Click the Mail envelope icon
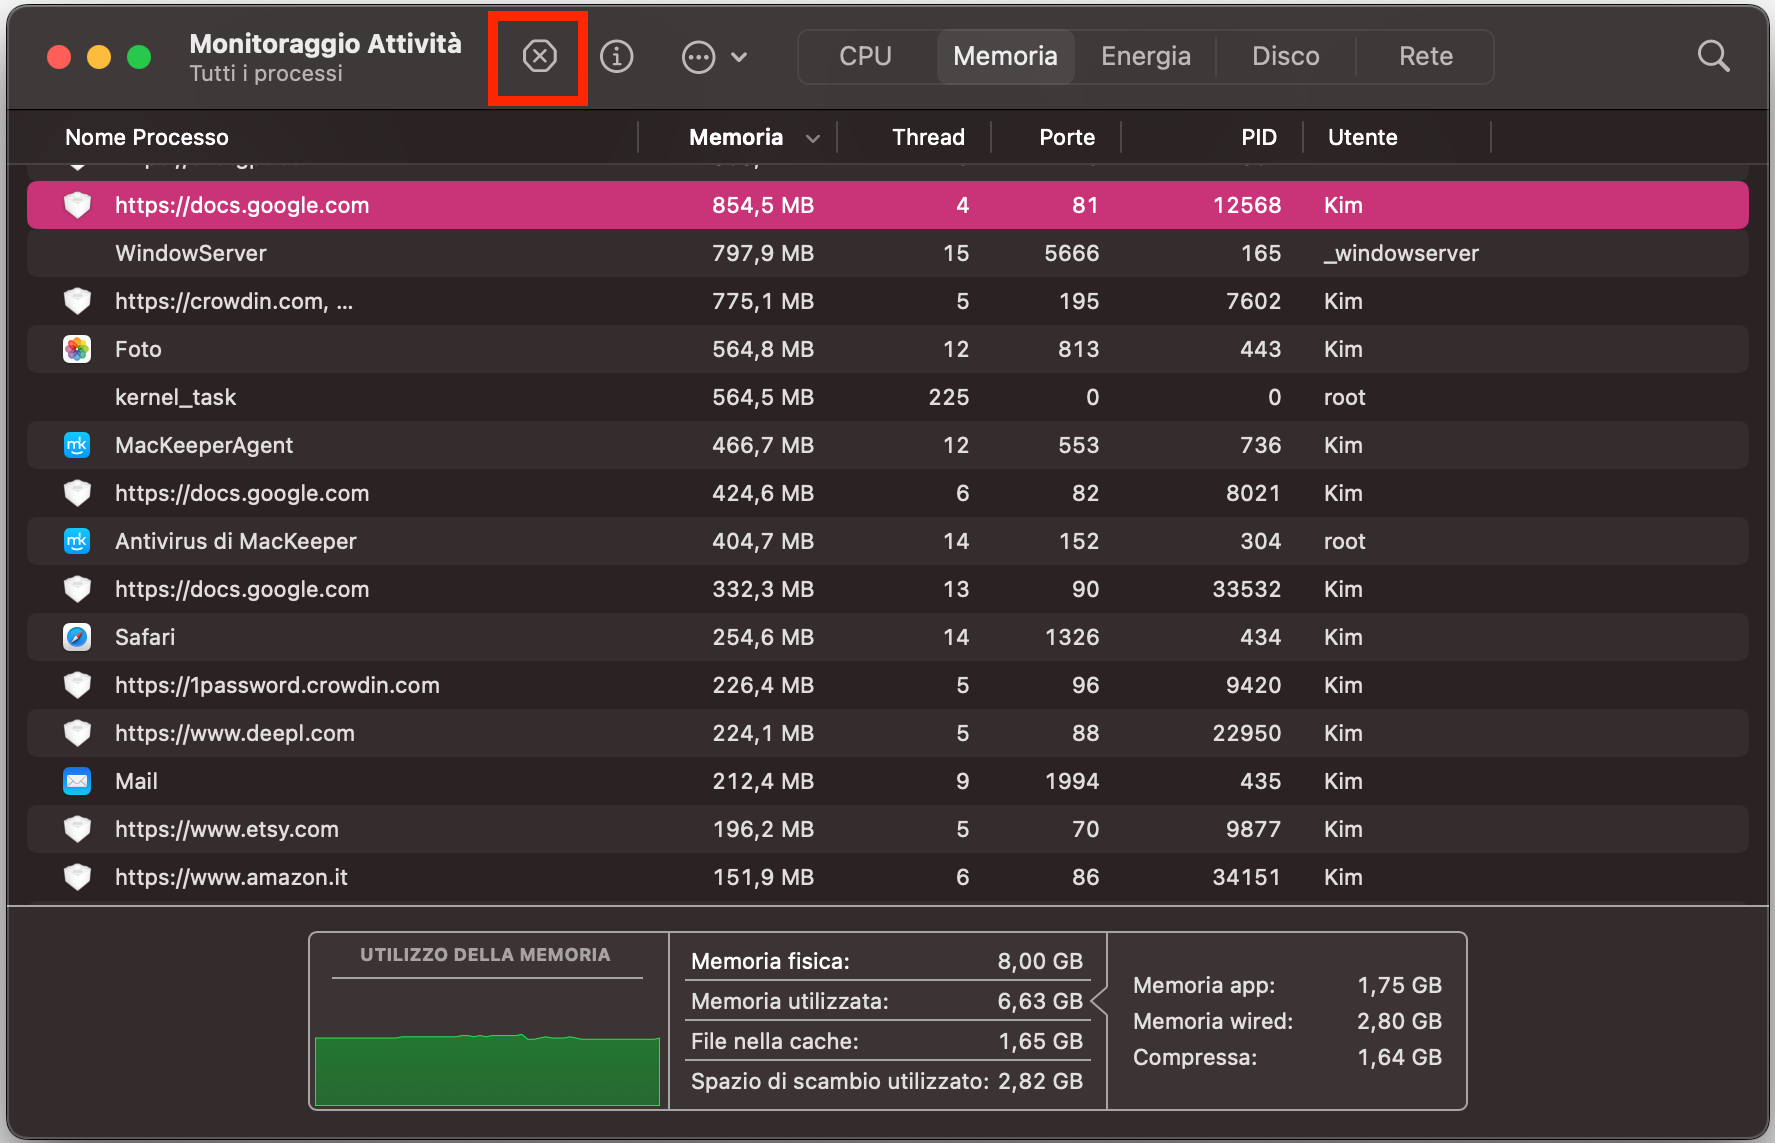This screenshot has width=1775, height=1143. (77, 781)
